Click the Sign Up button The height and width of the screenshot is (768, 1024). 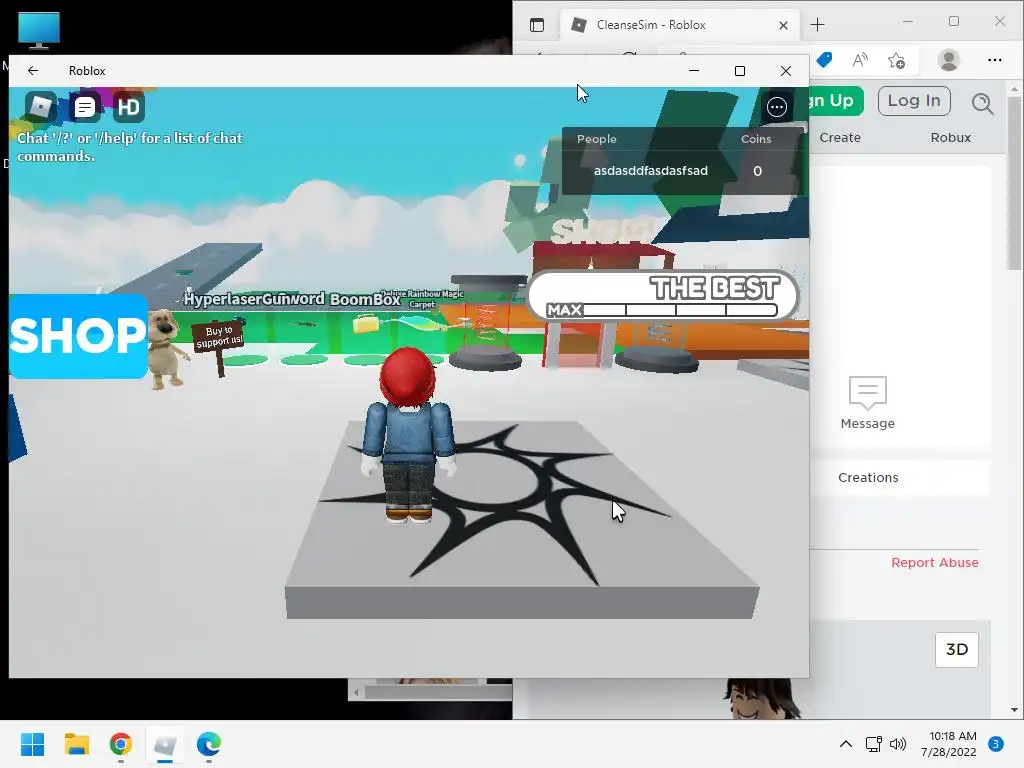point(836,101)
